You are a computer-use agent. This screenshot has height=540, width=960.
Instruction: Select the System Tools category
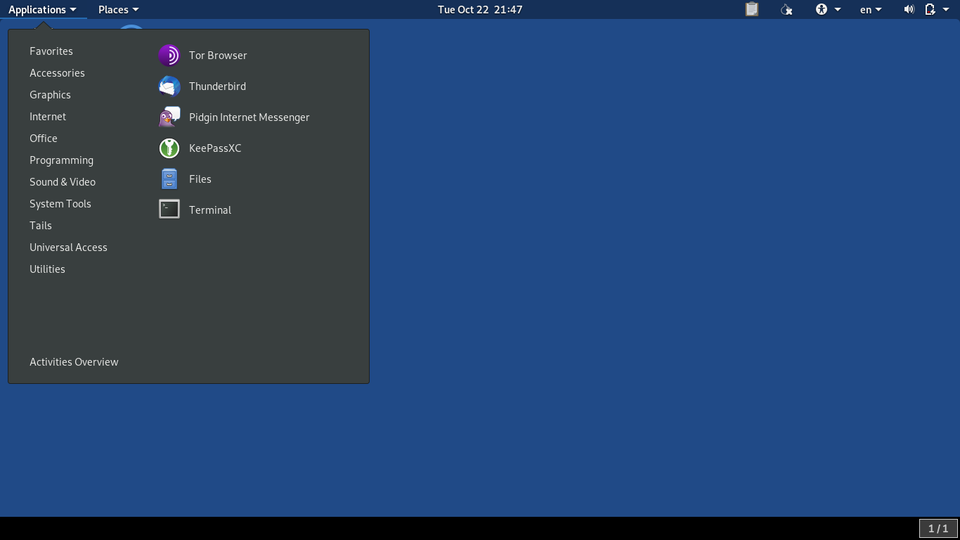point(60,204)
